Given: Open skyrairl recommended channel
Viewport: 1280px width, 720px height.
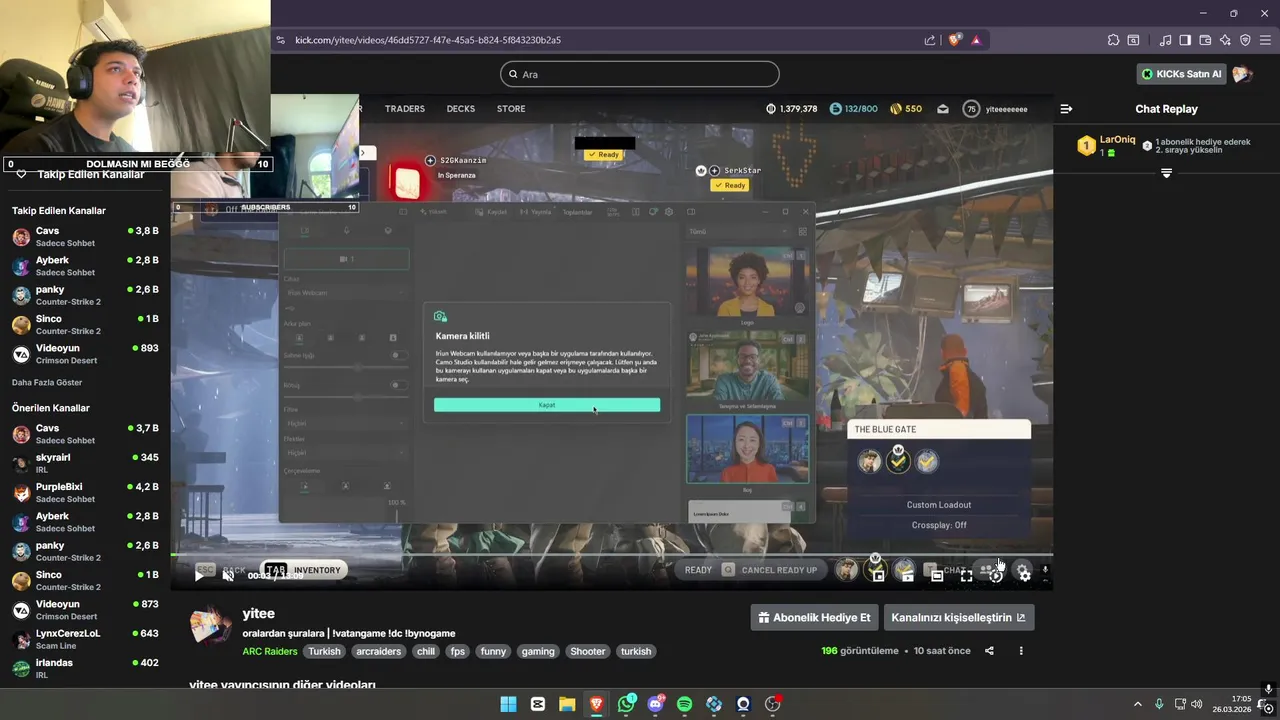Looking at the screenshot, I should click(85, 463).
